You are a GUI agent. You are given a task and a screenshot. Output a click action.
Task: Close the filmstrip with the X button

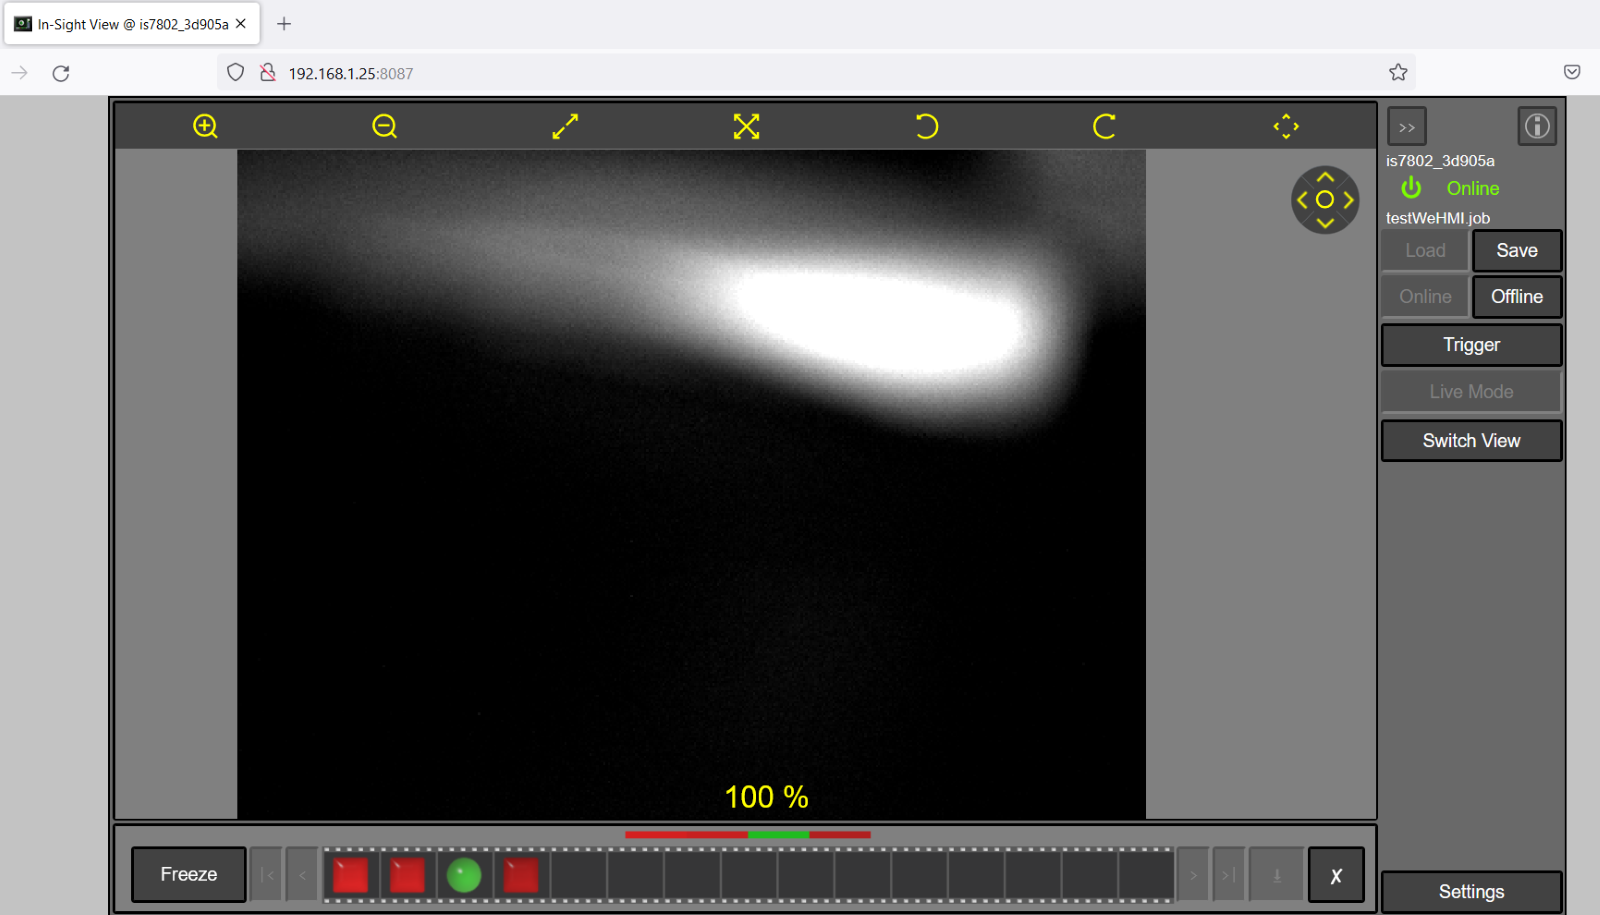tap(1336, 876)
